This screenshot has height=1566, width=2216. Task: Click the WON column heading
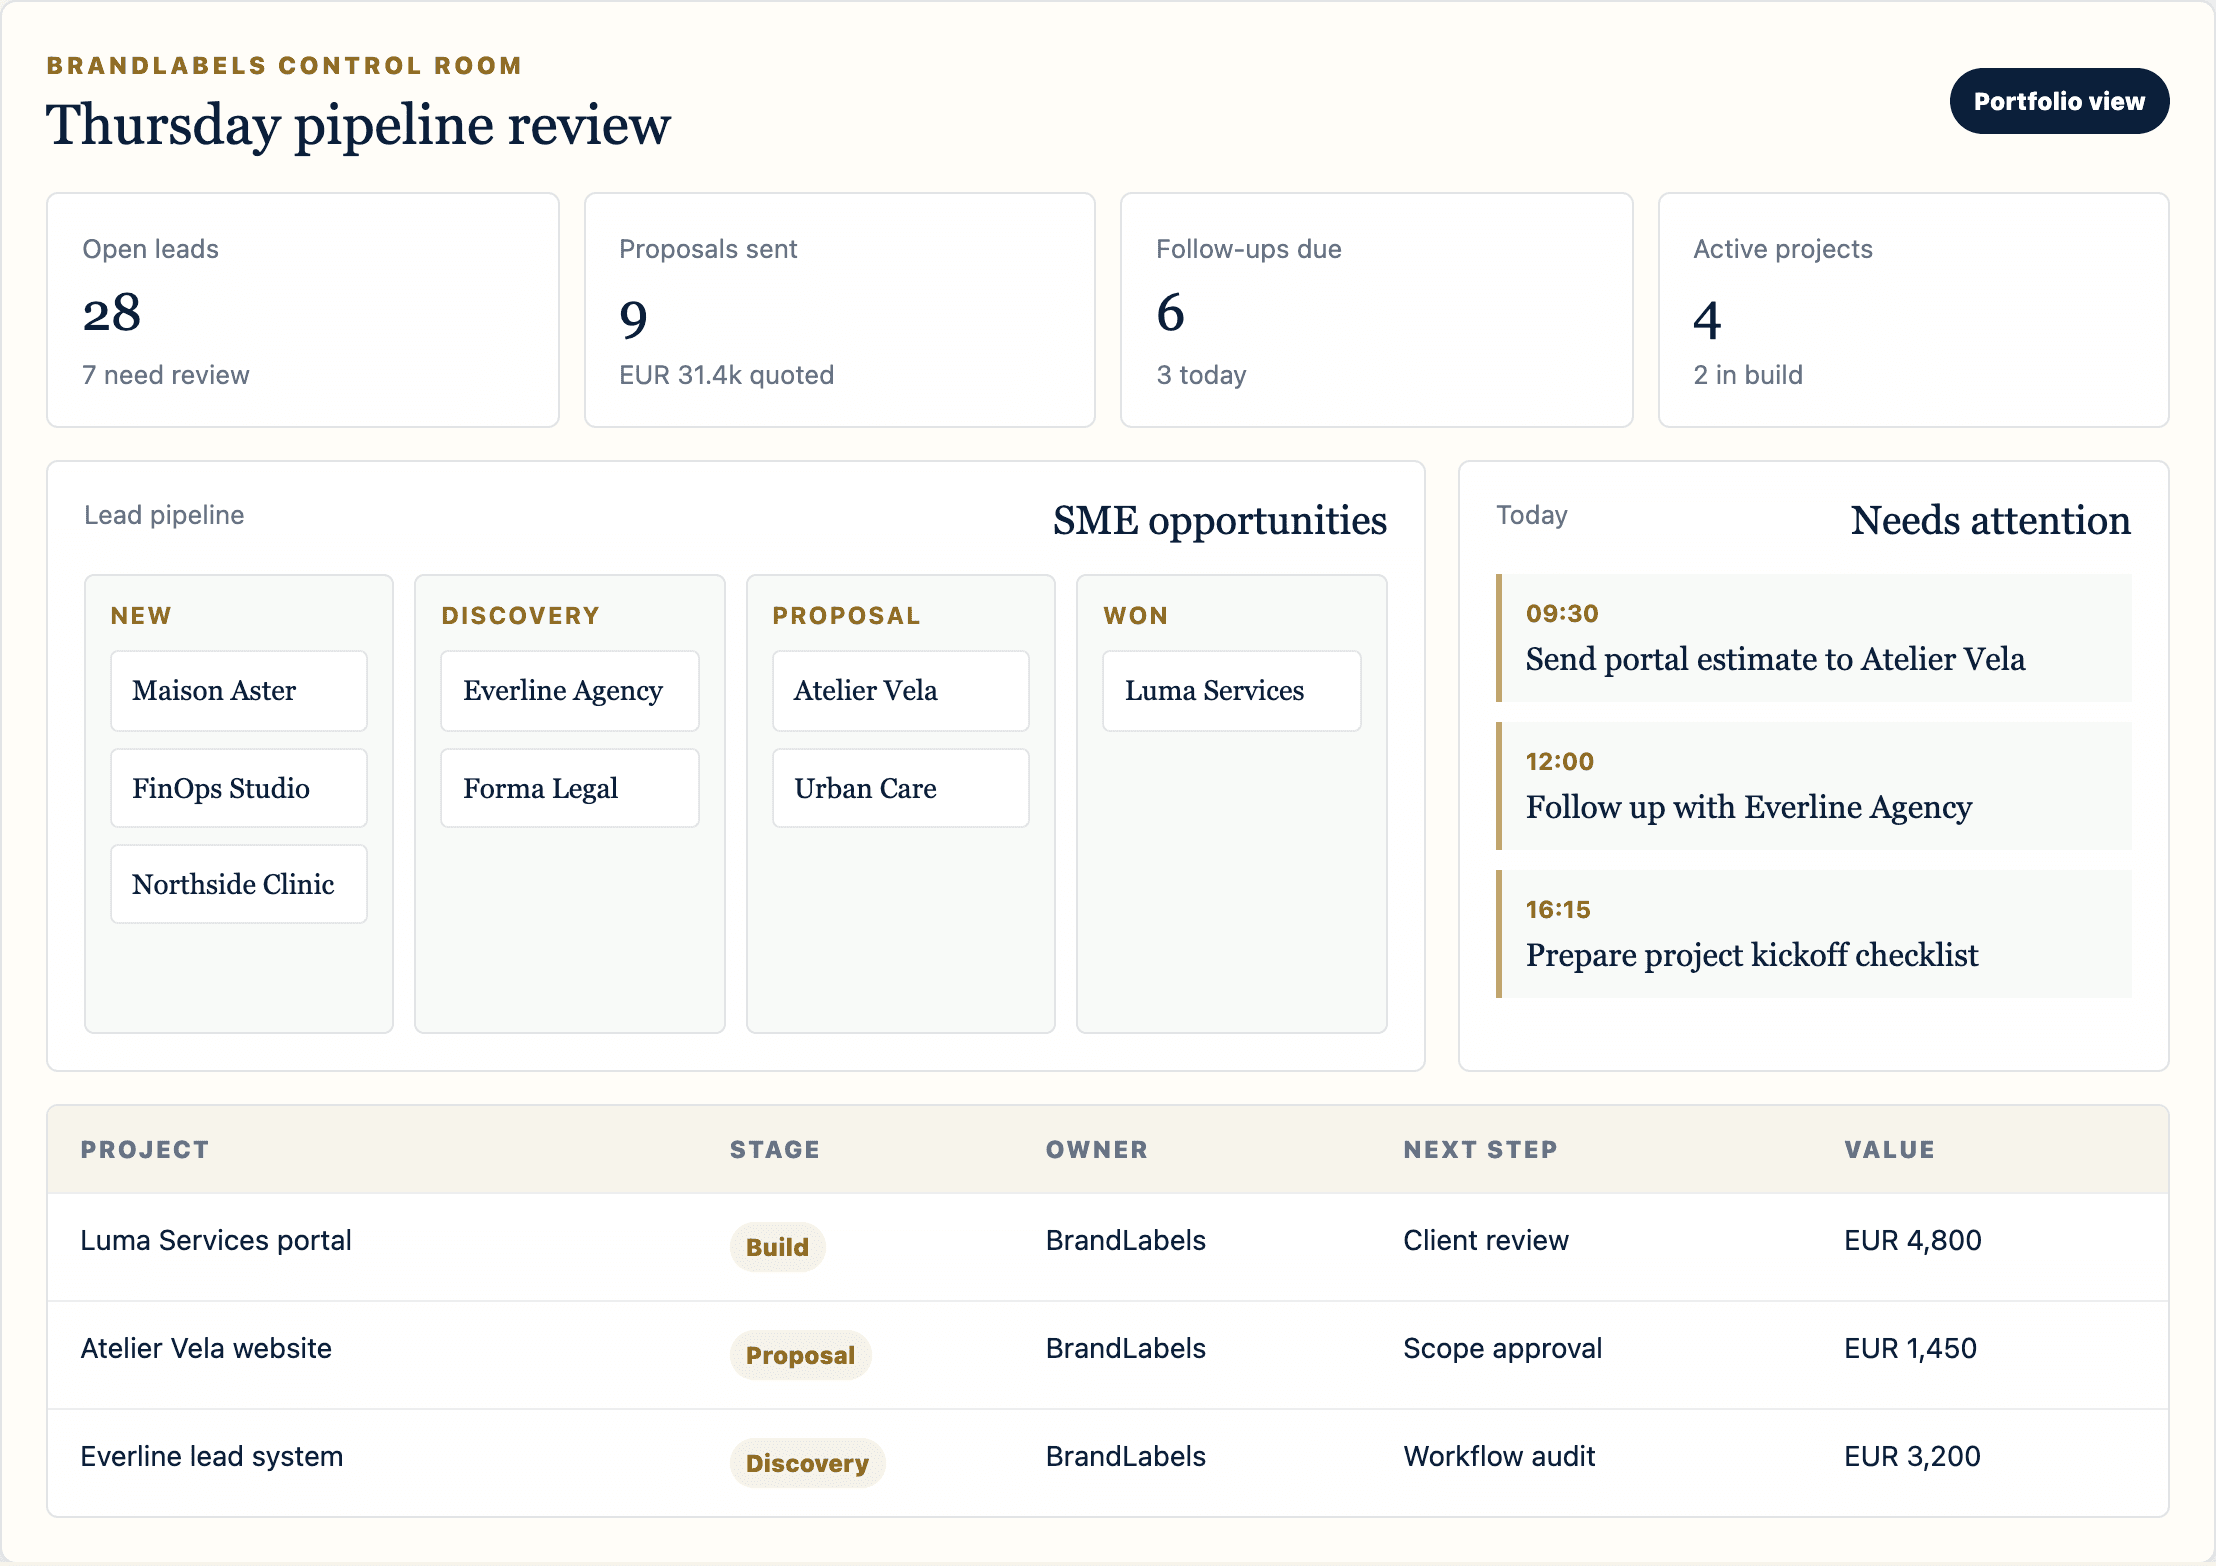[x=1136, y=615]
